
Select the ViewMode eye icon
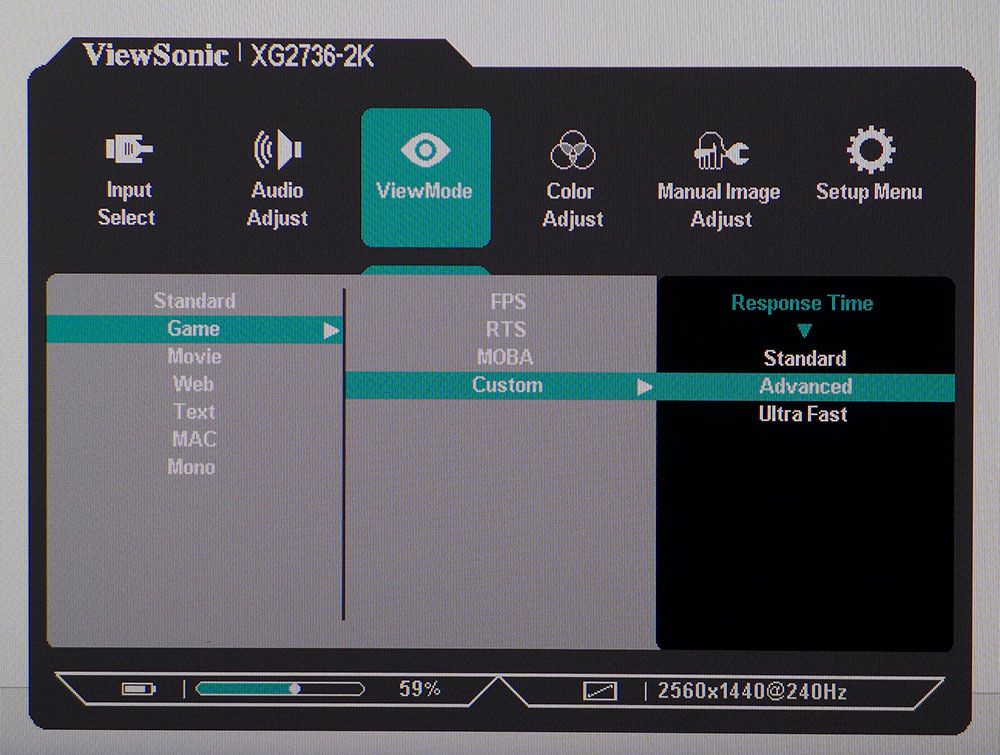425,150
